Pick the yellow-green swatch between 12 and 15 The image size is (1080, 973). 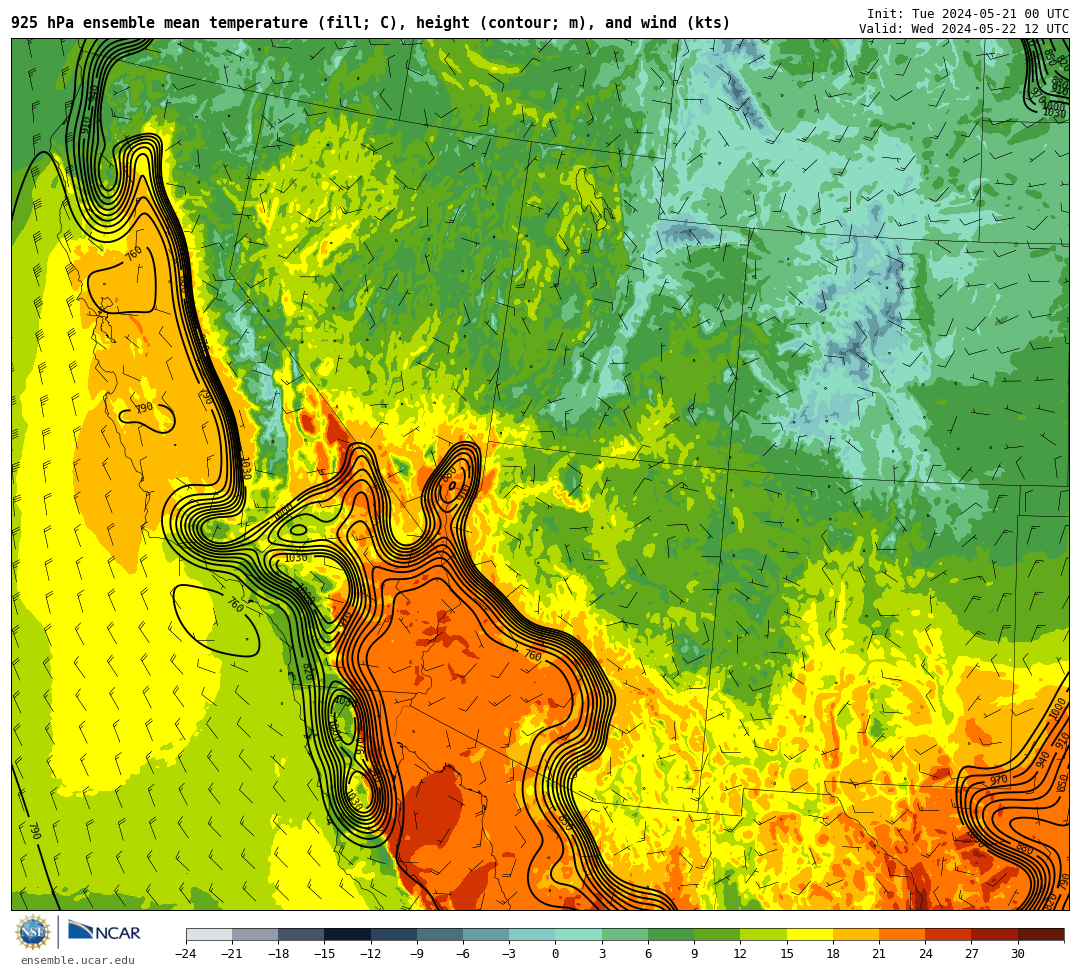(x=763, y=934)
